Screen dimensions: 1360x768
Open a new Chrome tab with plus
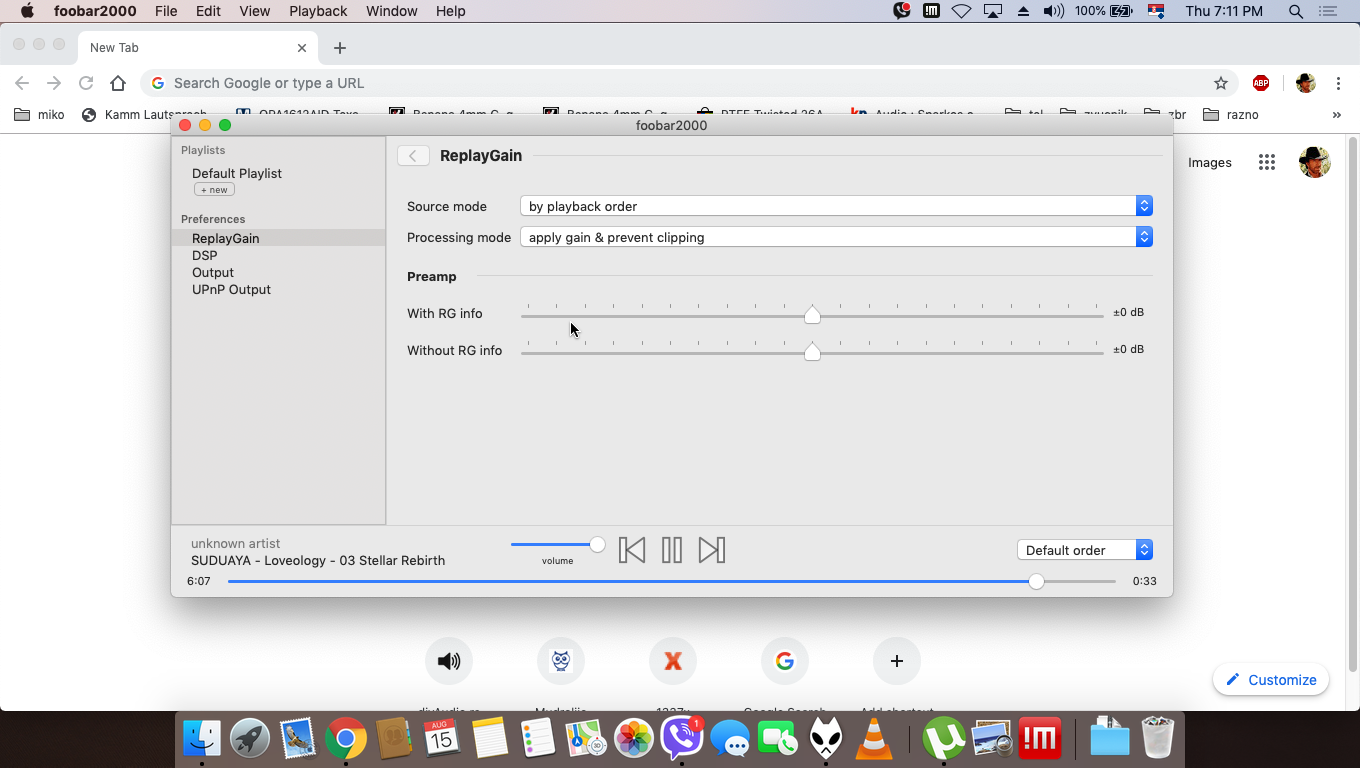[x=340, y=48]
